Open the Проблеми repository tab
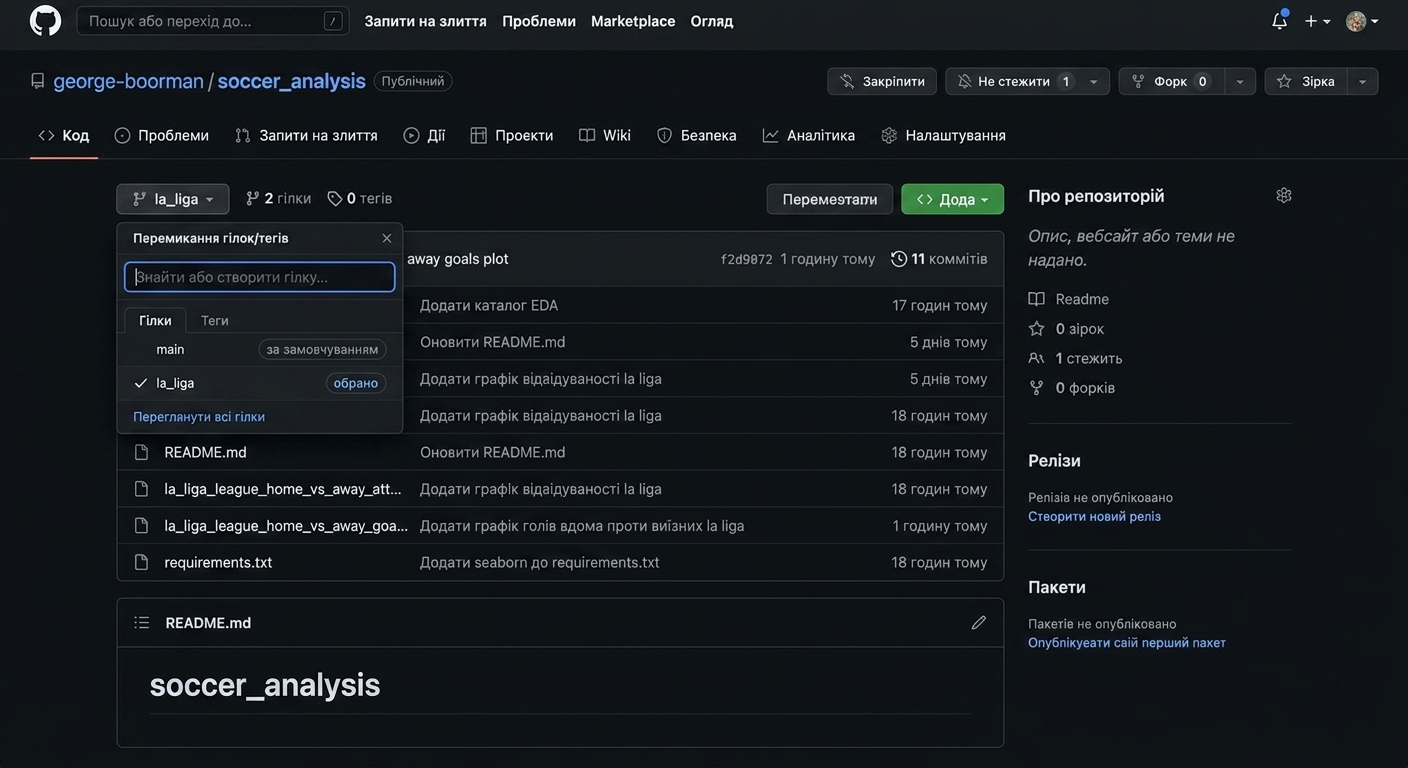Screen dimensions: 1408x768 (x=162, y=135)
